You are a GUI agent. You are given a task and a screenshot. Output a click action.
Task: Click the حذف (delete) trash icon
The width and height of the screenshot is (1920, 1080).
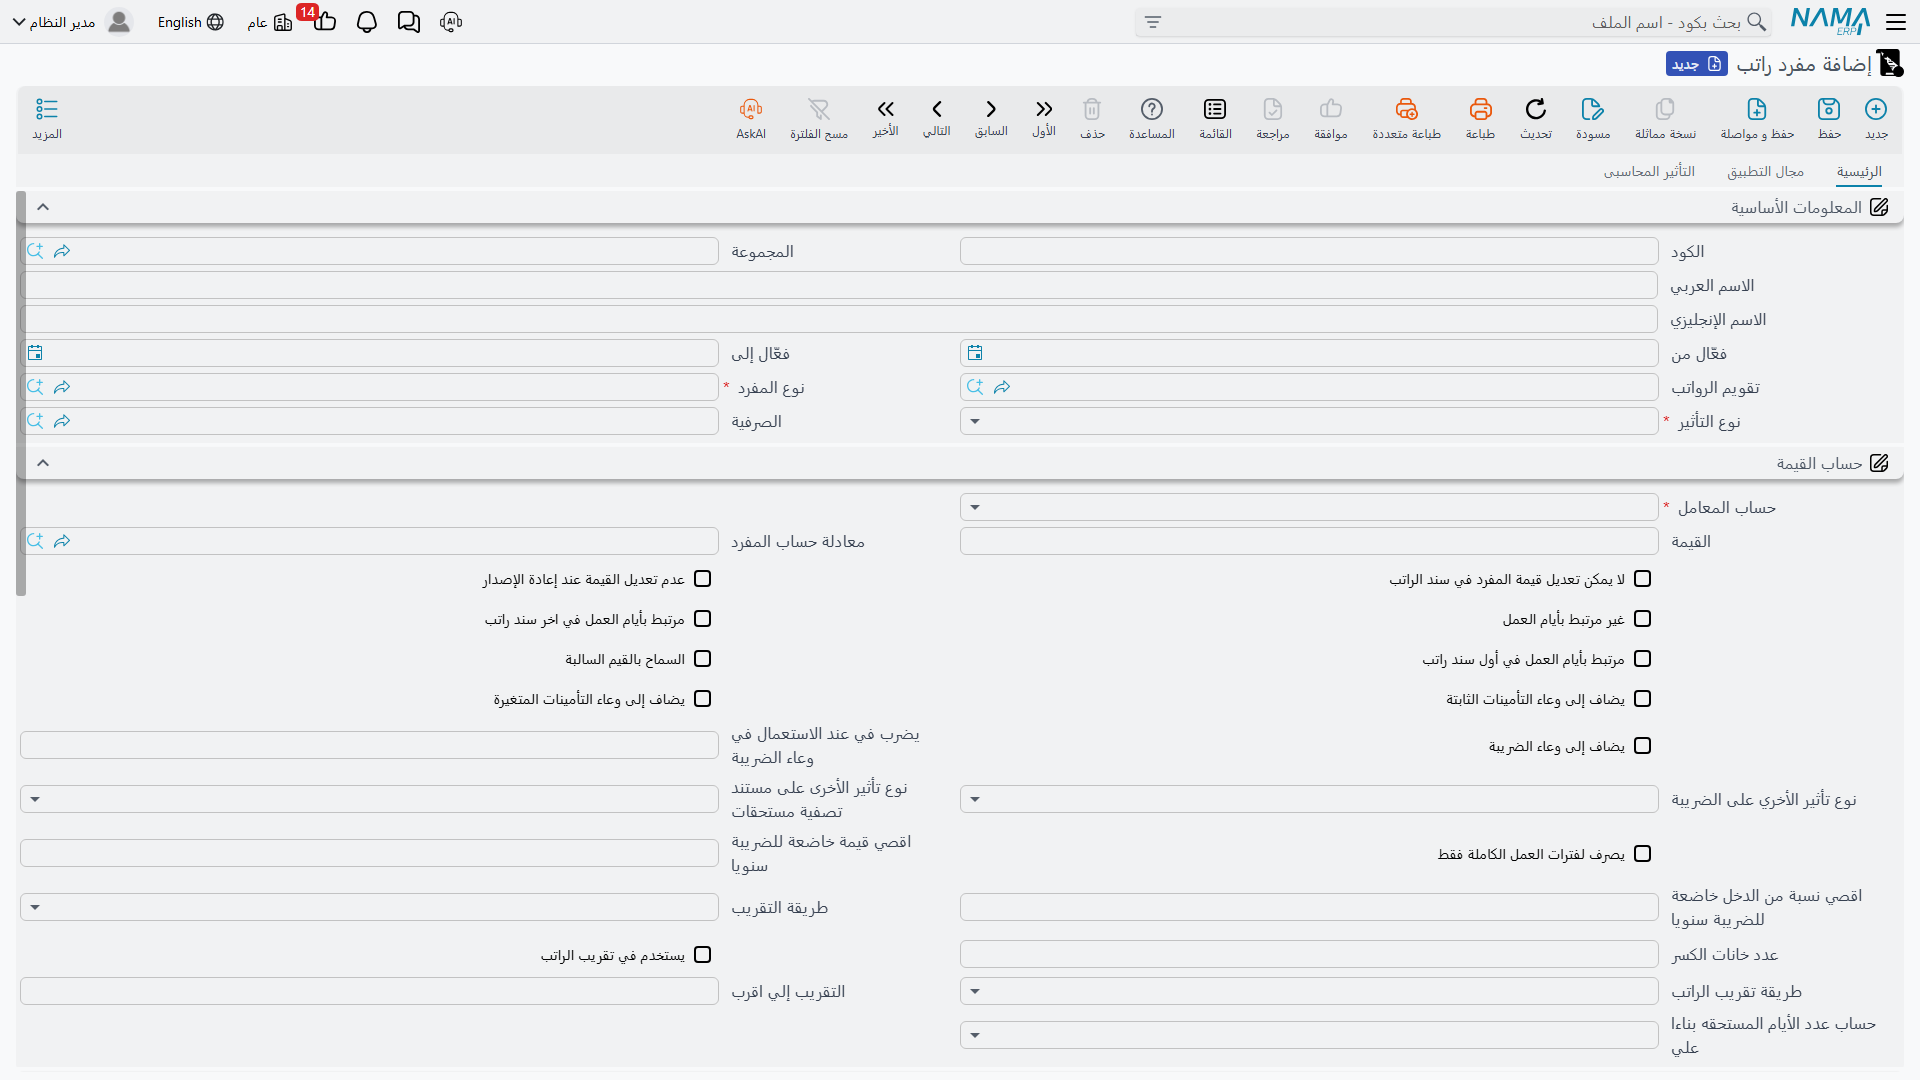1092,109
